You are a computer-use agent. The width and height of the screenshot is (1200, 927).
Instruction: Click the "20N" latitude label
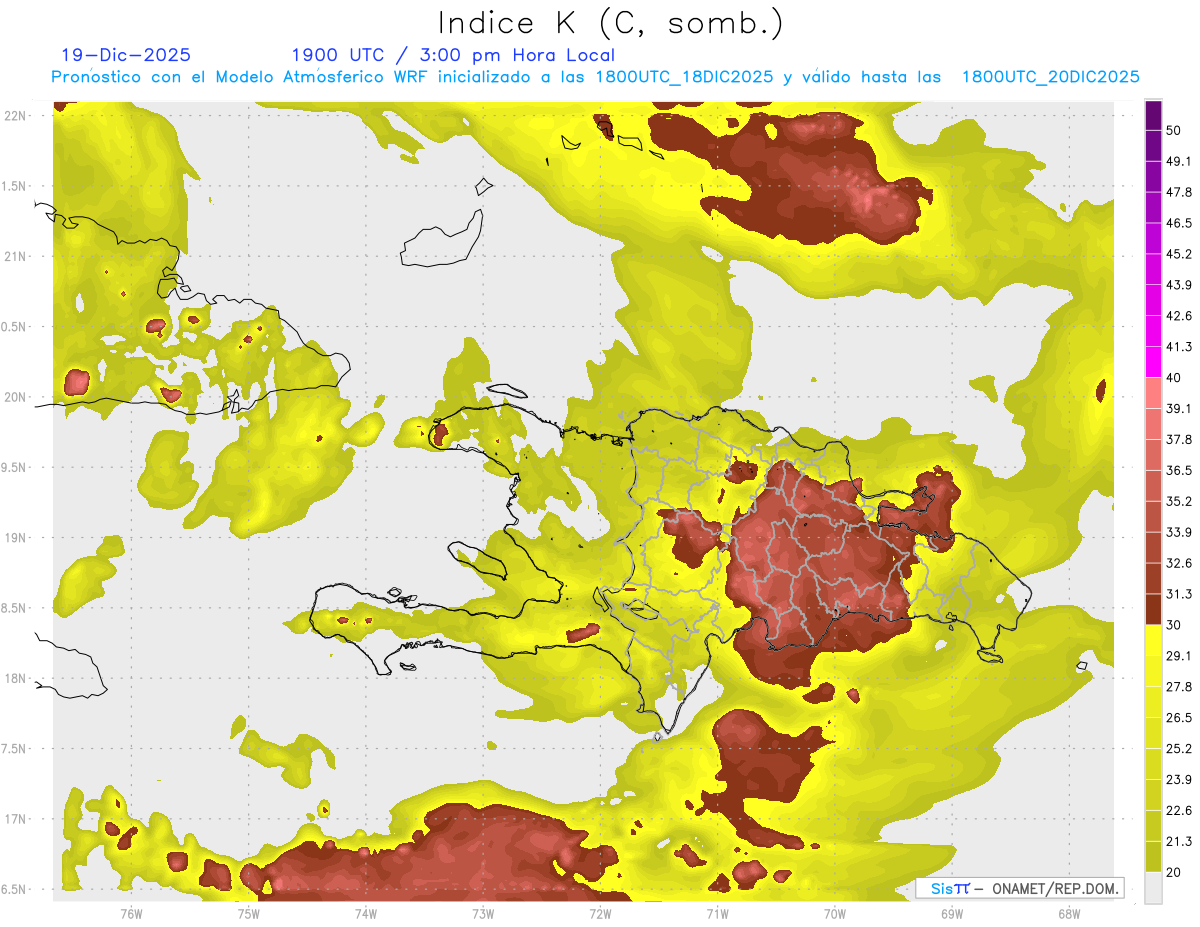(x=15, y=397)
